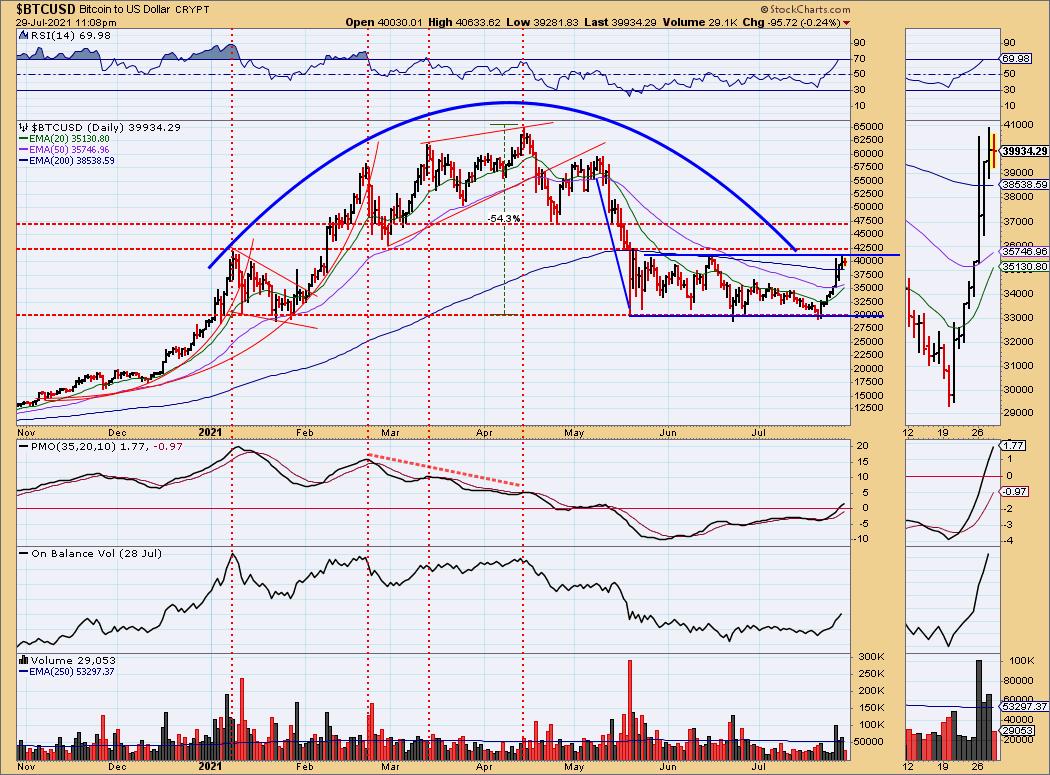Click the High 40633.62 value
The image size is (1050, 775).
coord(464,22)
